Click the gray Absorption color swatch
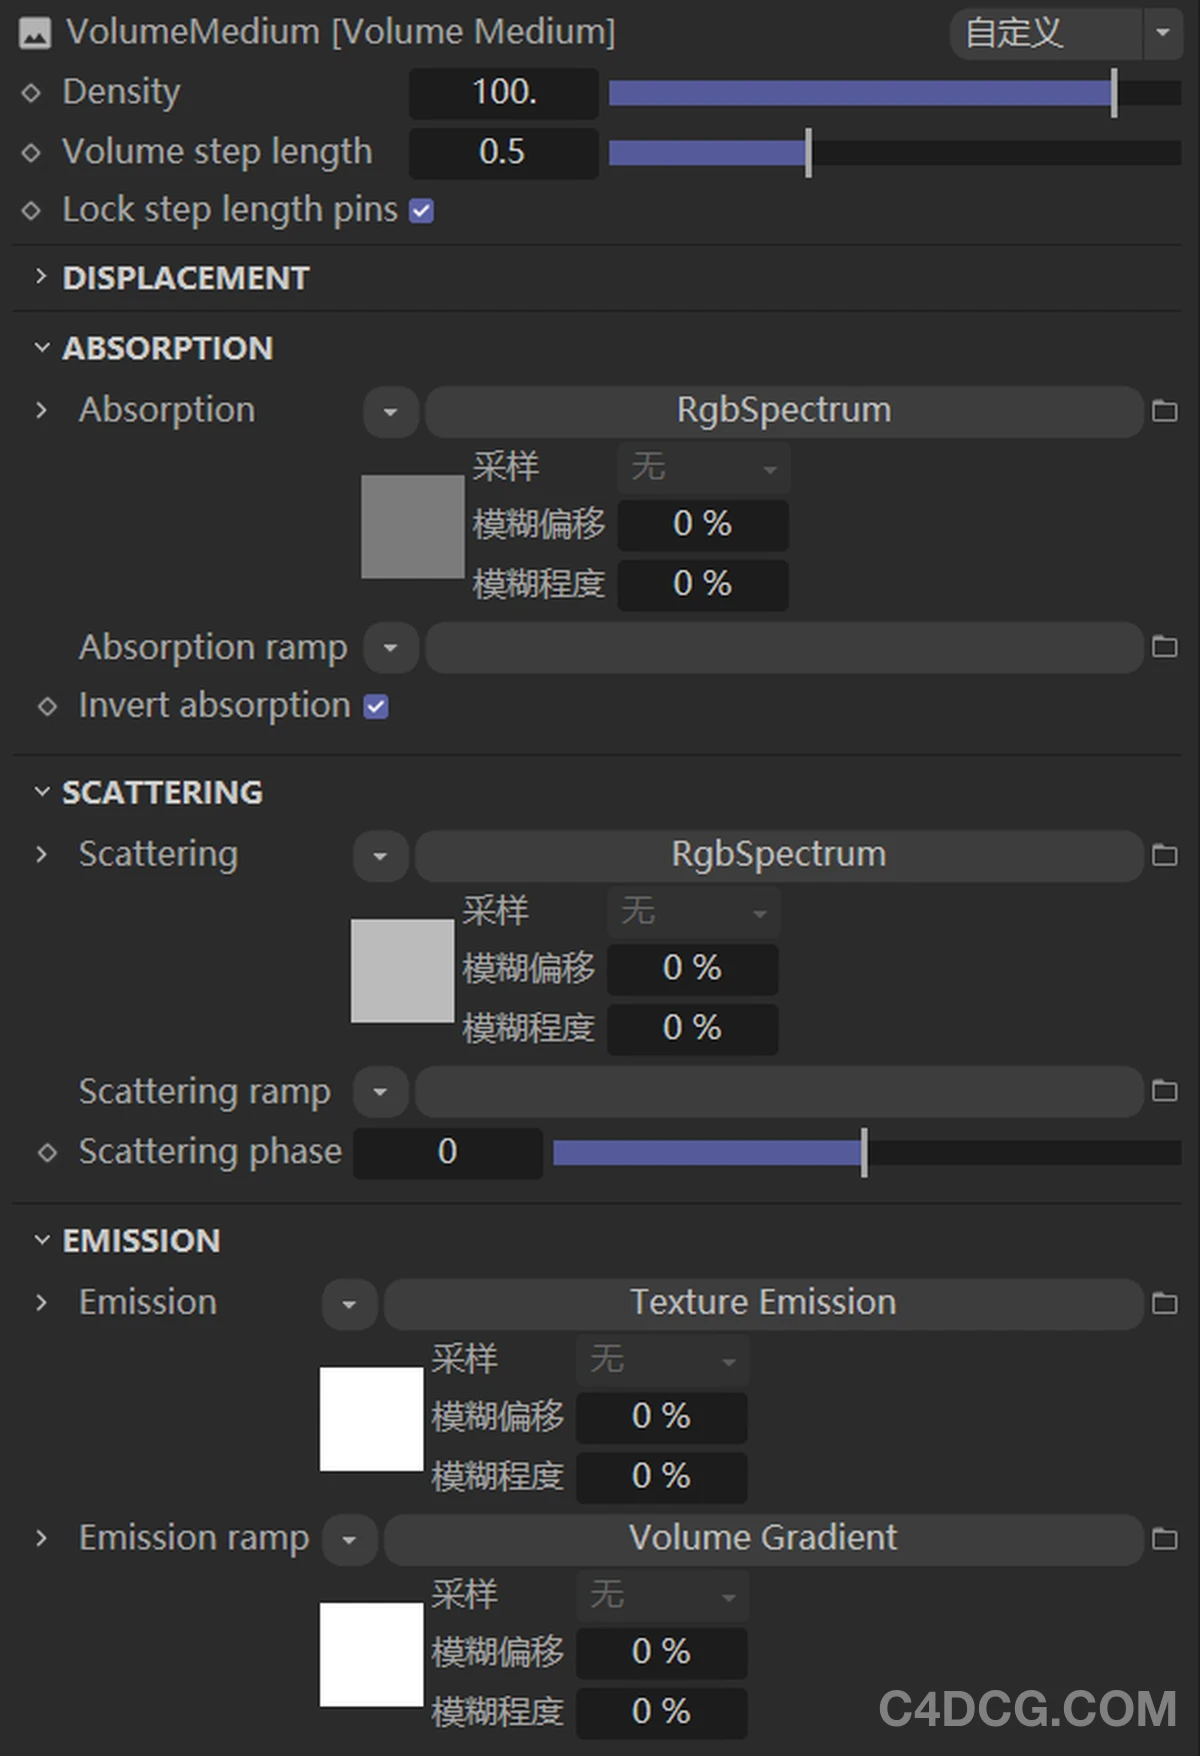 (x=412, y=526)
